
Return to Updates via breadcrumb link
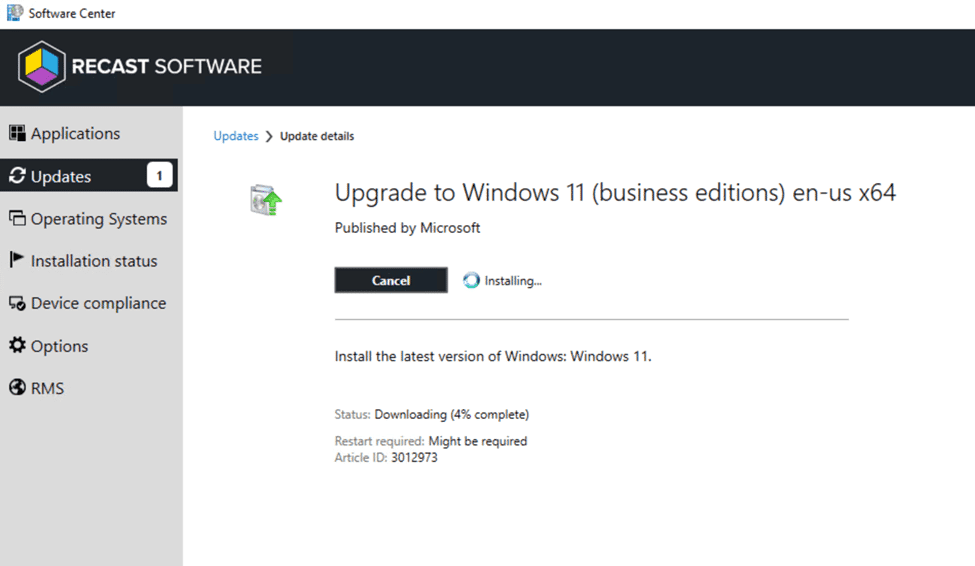point(236,136)
